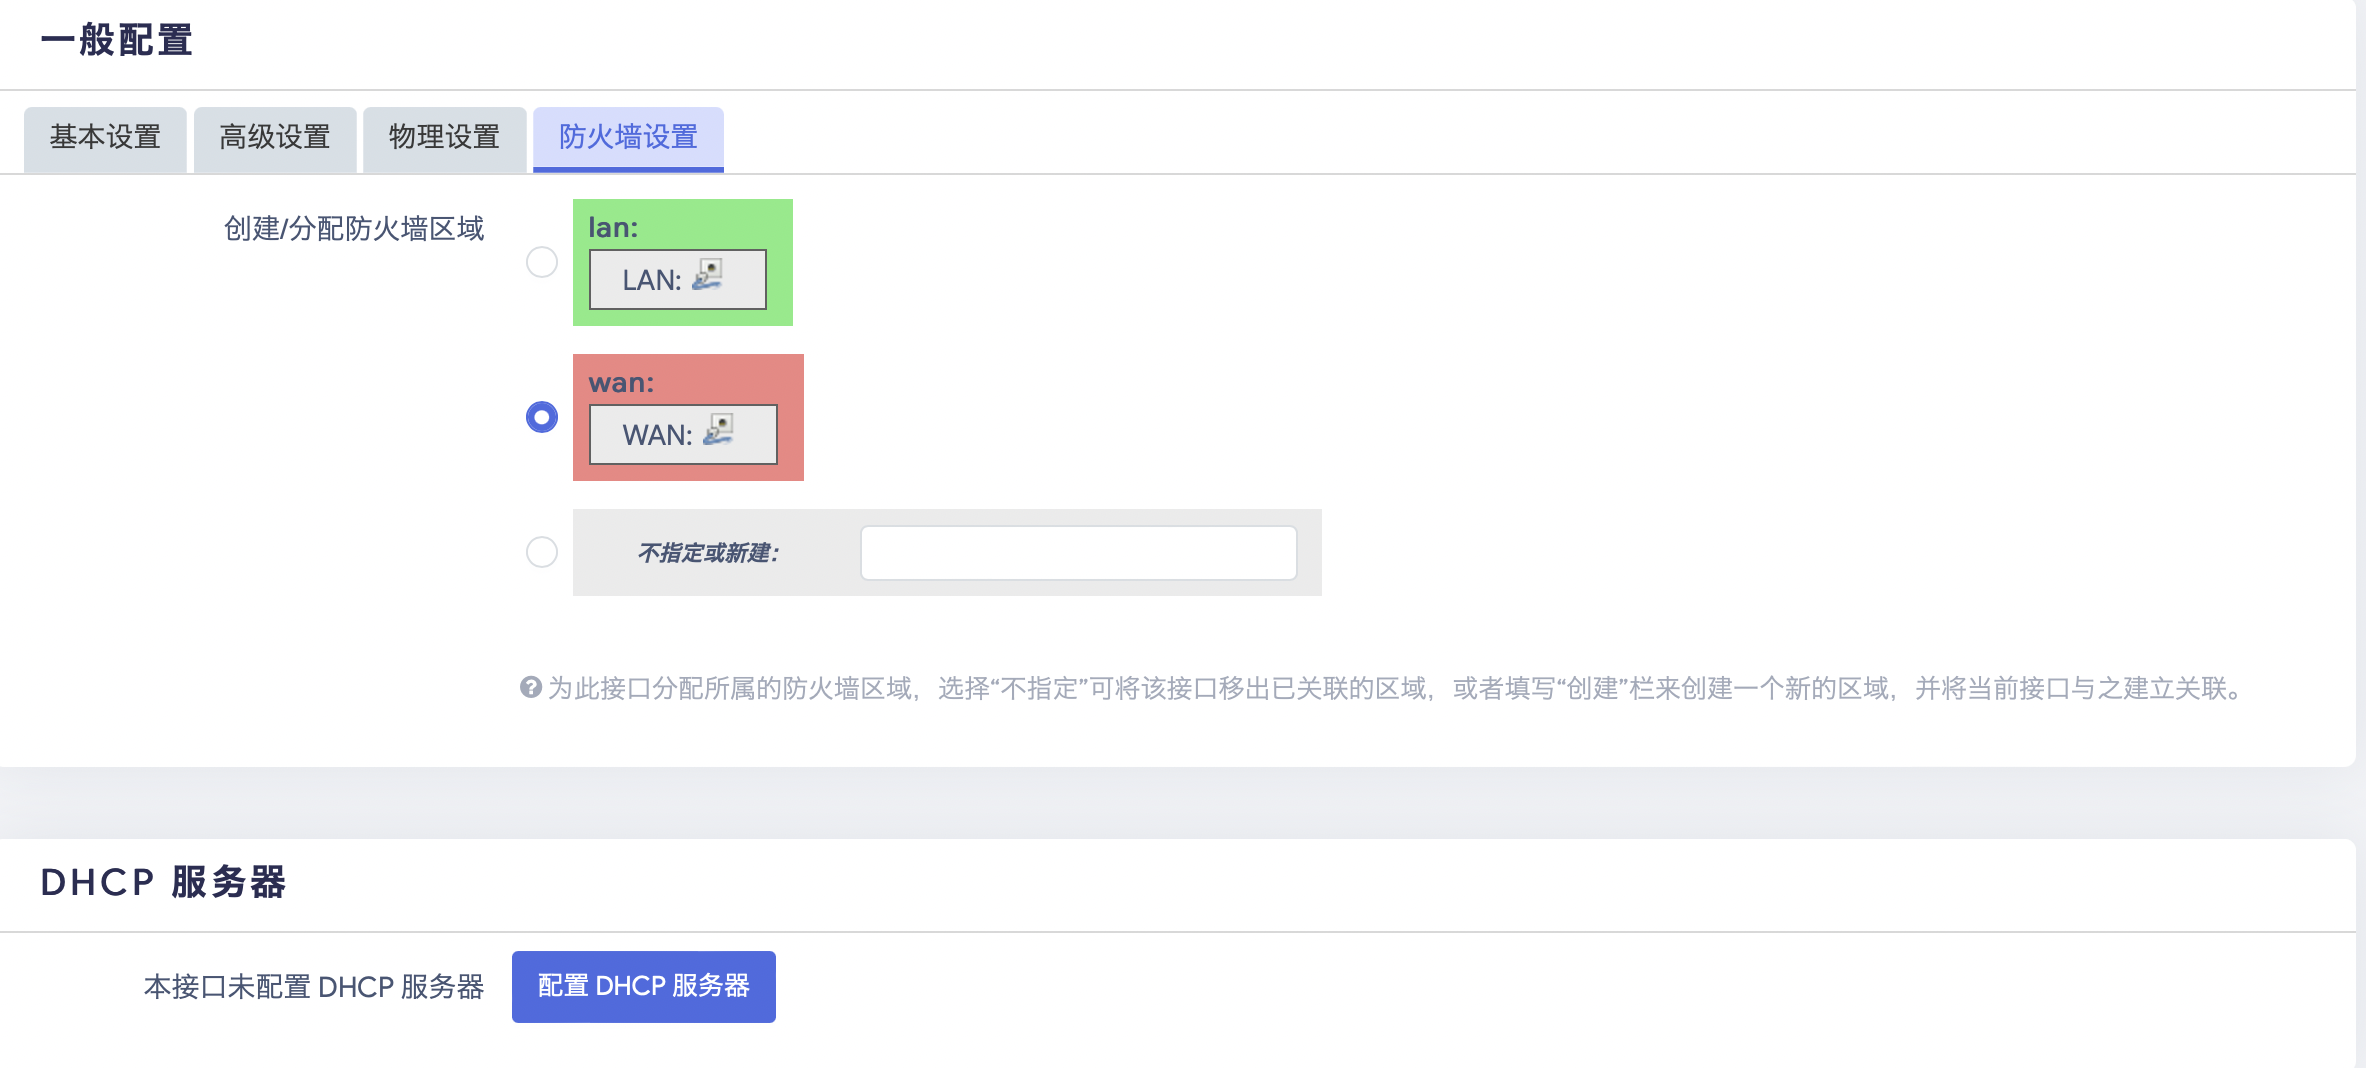
Task: Select the 防火墙设置 tab
Action: tap(628, 138)
